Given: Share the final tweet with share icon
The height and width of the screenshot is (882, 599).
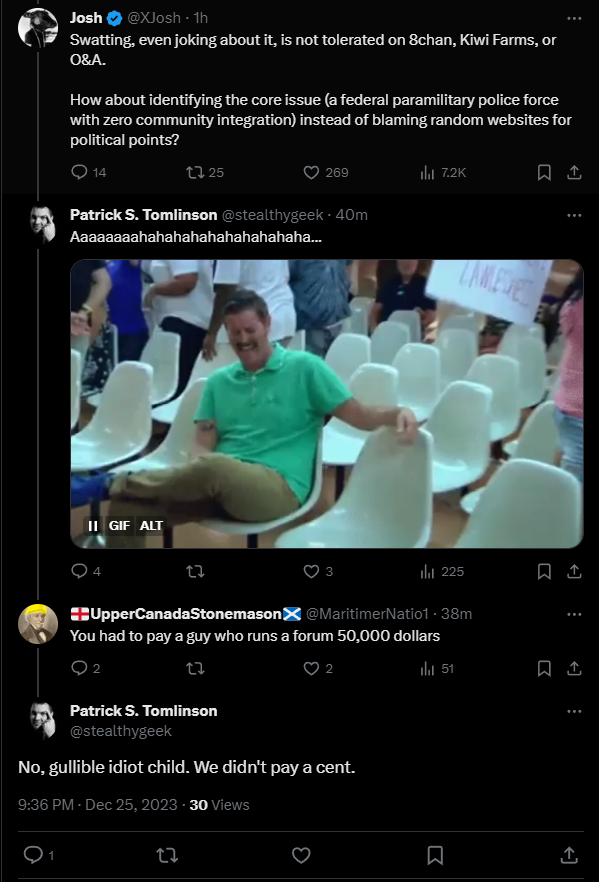Looking at the screenshot, I should [569, 855].
